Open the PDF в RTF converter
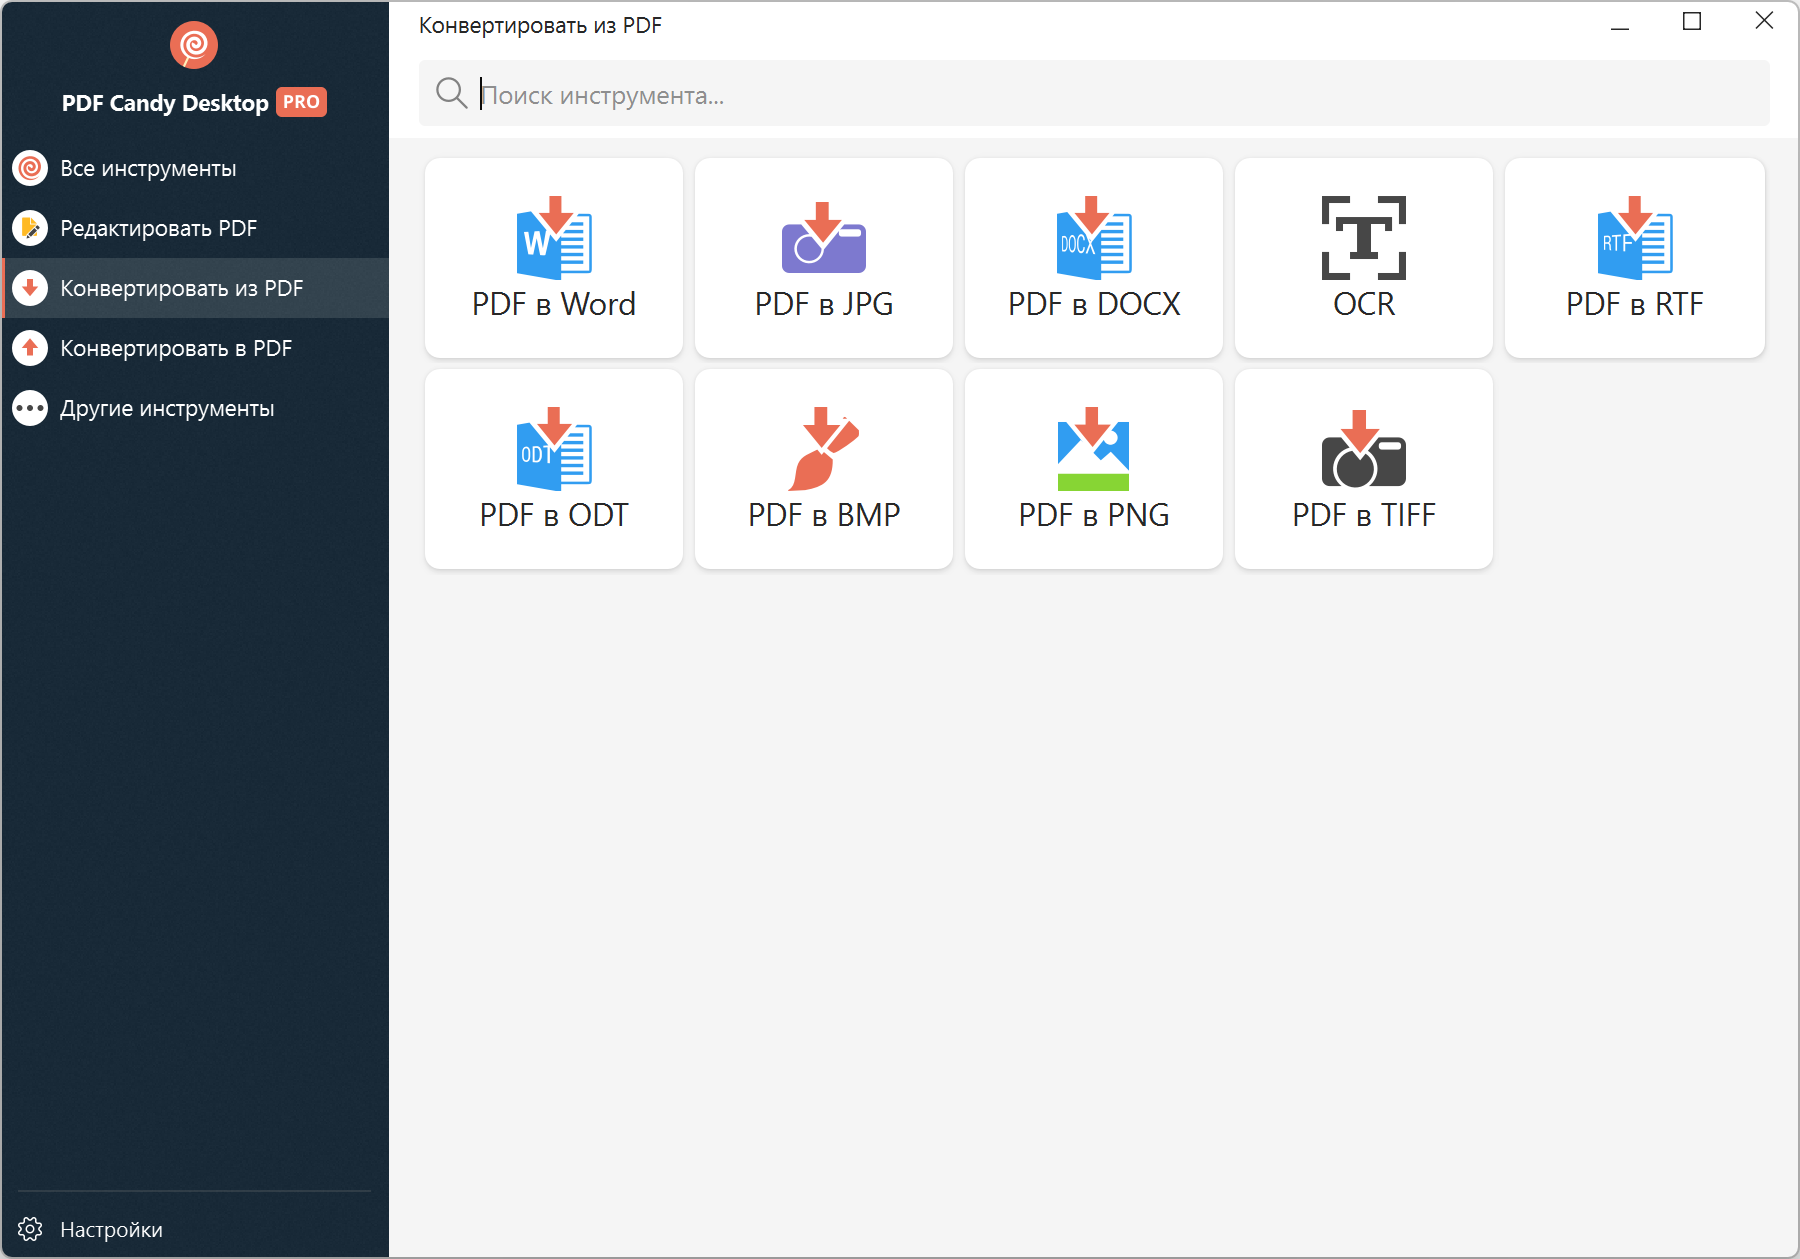The image size is (1800, 1259). click(x=1635, y=258)
